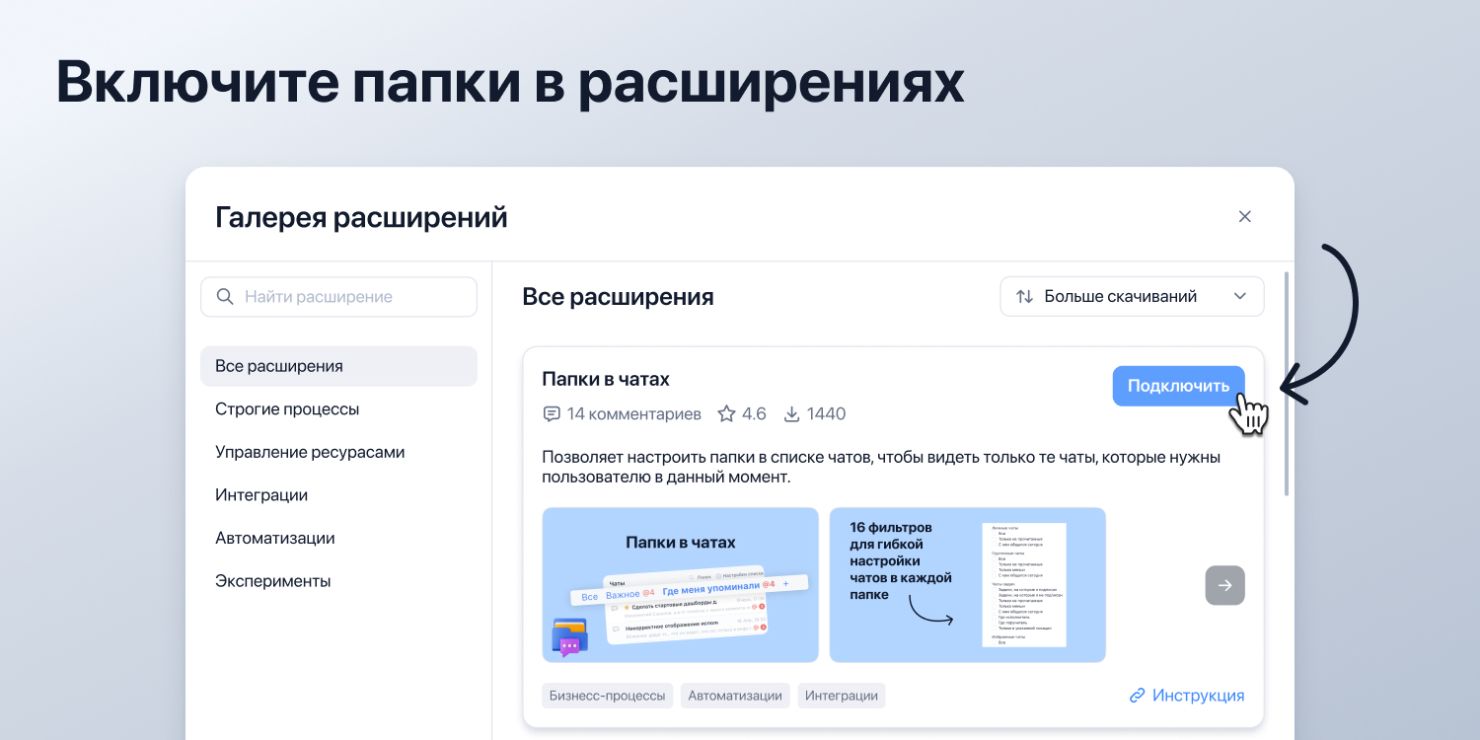Viewport: 1480px width, 740px height.
Task: Show next screenshot with arrow button
Action: click(1225, 585)
